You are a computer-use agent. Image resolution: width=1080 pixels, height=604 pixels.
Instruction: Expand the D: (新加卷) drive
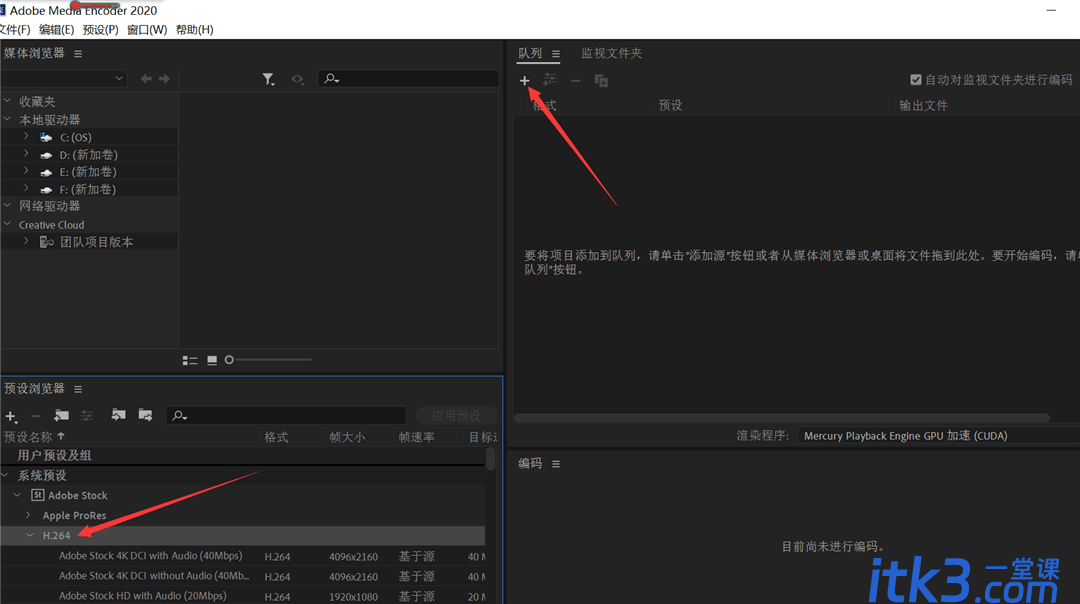26,154
